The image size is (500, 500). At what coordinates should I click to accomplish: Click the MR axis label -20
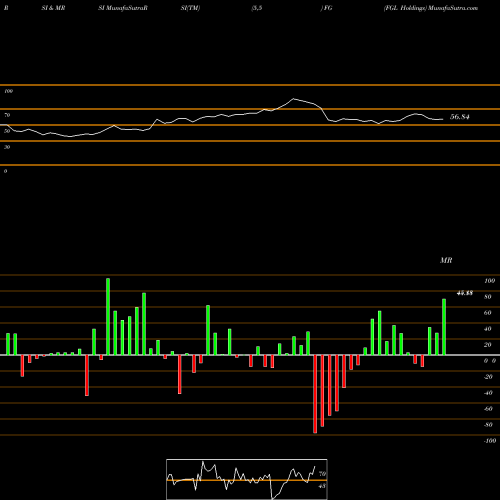pyautogui.click(x=488, y=377)
